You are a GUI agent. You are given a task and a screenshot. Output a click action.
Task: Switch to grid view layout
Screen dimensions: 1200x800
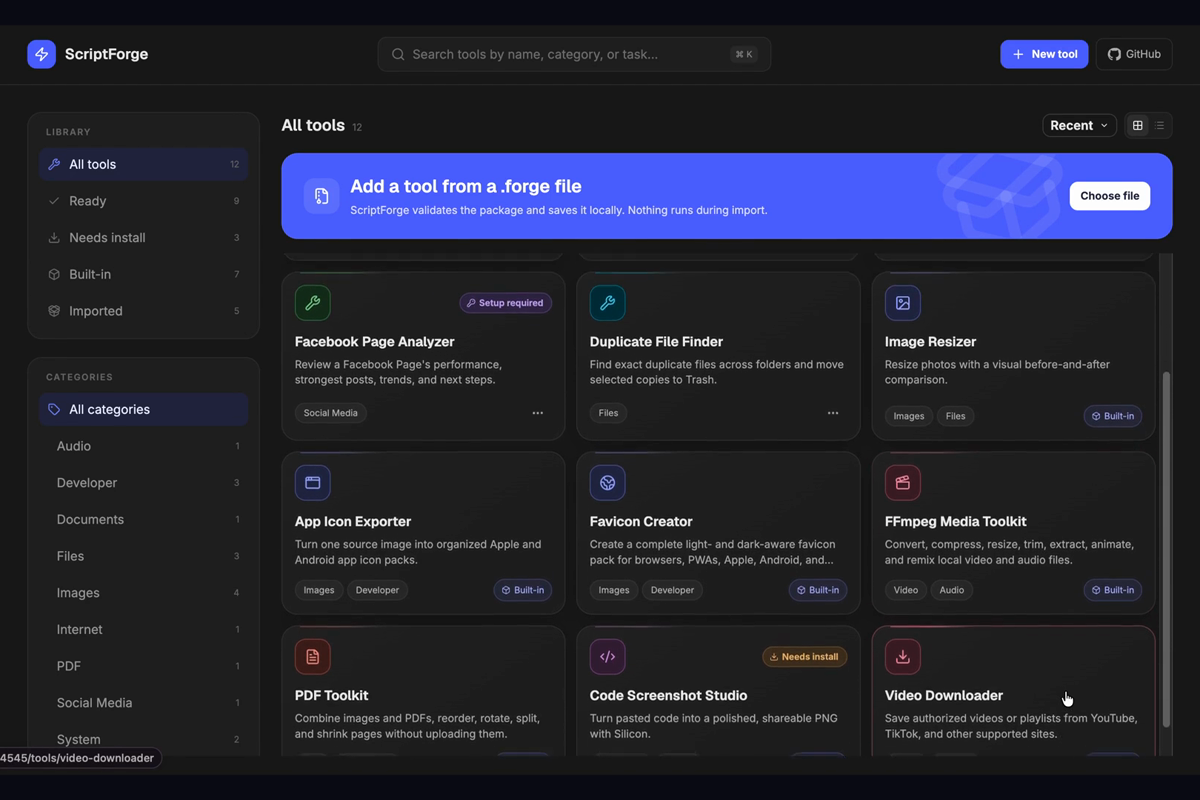click(1137, 126)
